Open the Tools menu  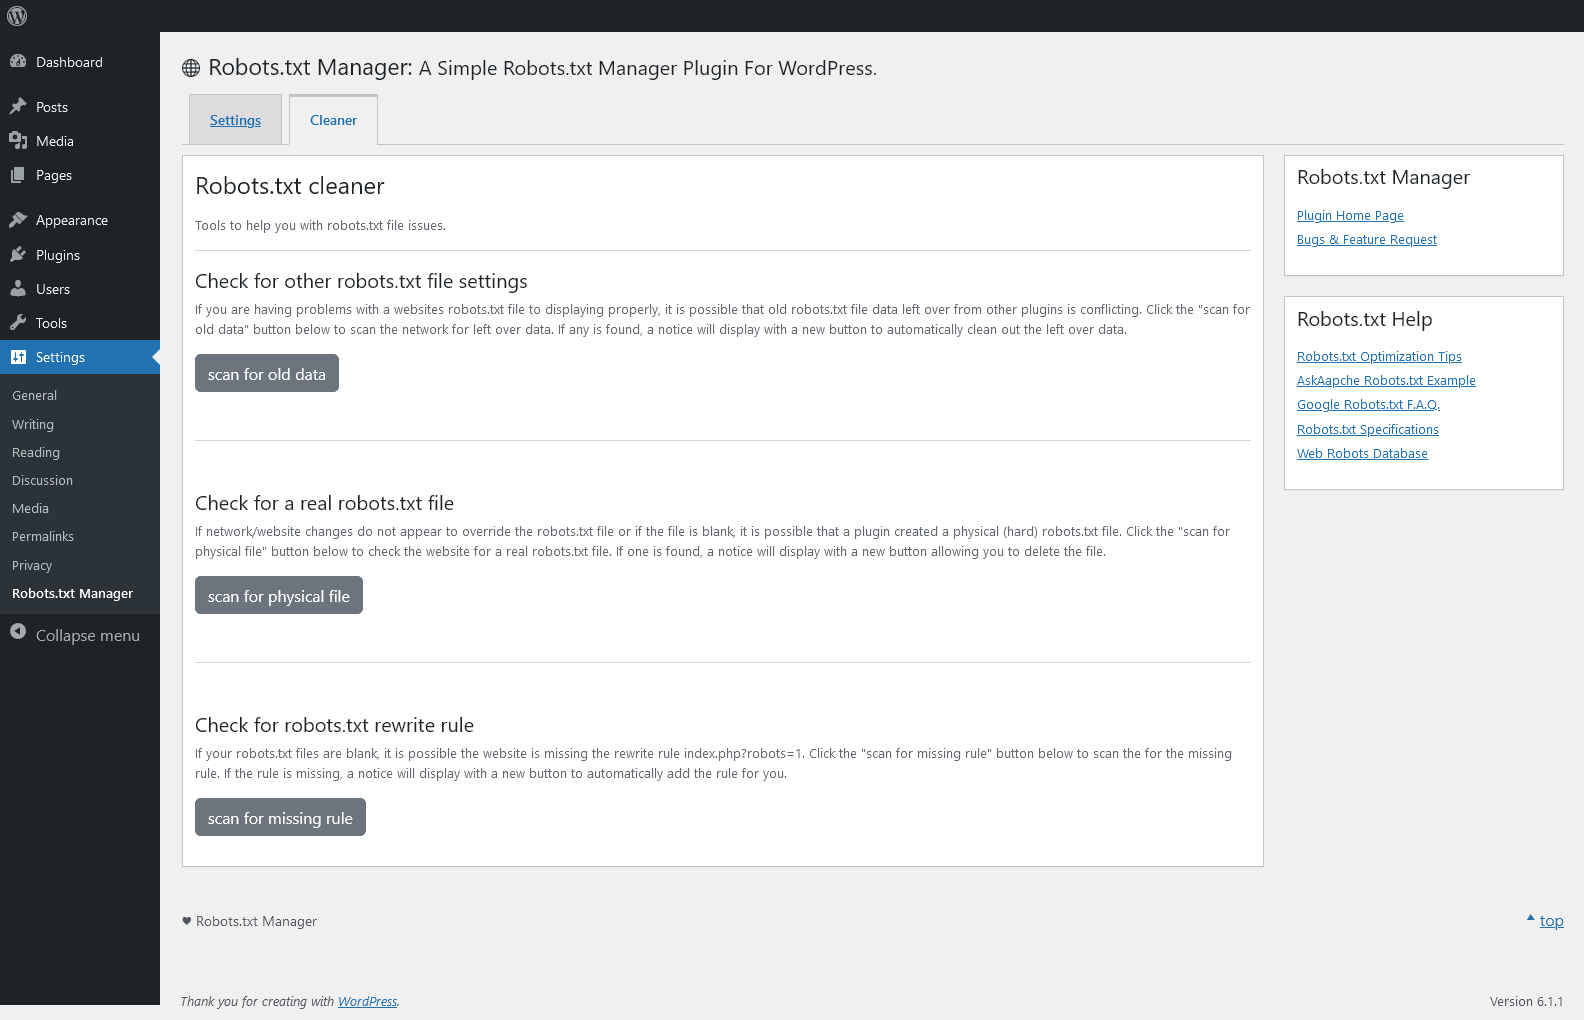[80, 323]
